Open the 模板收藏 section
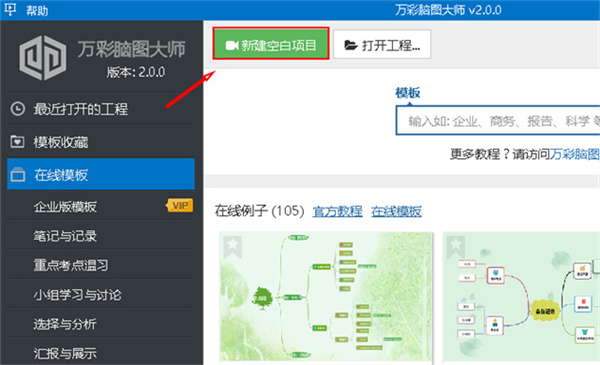The height and width of the screenshot is (365, 600). 101,142
